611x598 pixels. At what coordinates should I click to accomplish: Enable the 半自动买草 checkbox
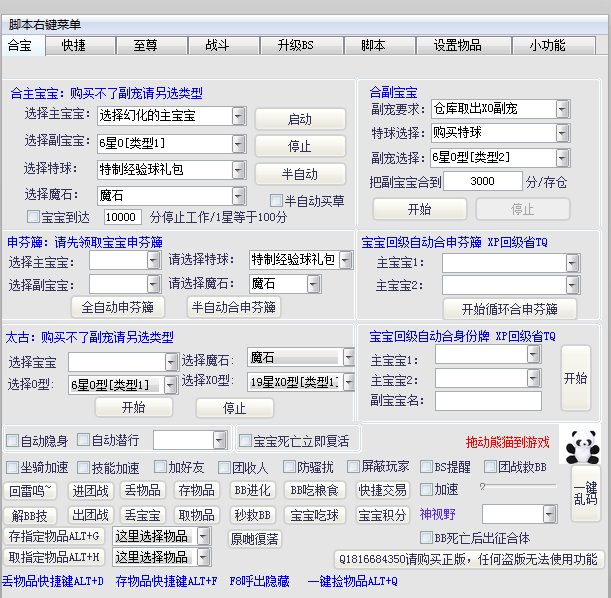pyautogui.click(x=276, y=201)
